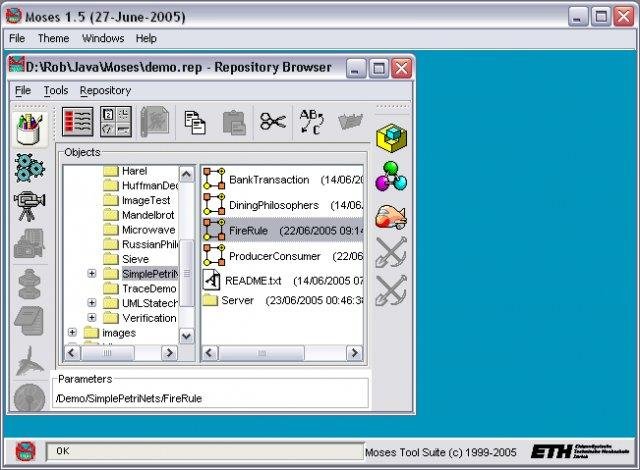Select the Mandelbrot folder in tree

coord(139,215)
